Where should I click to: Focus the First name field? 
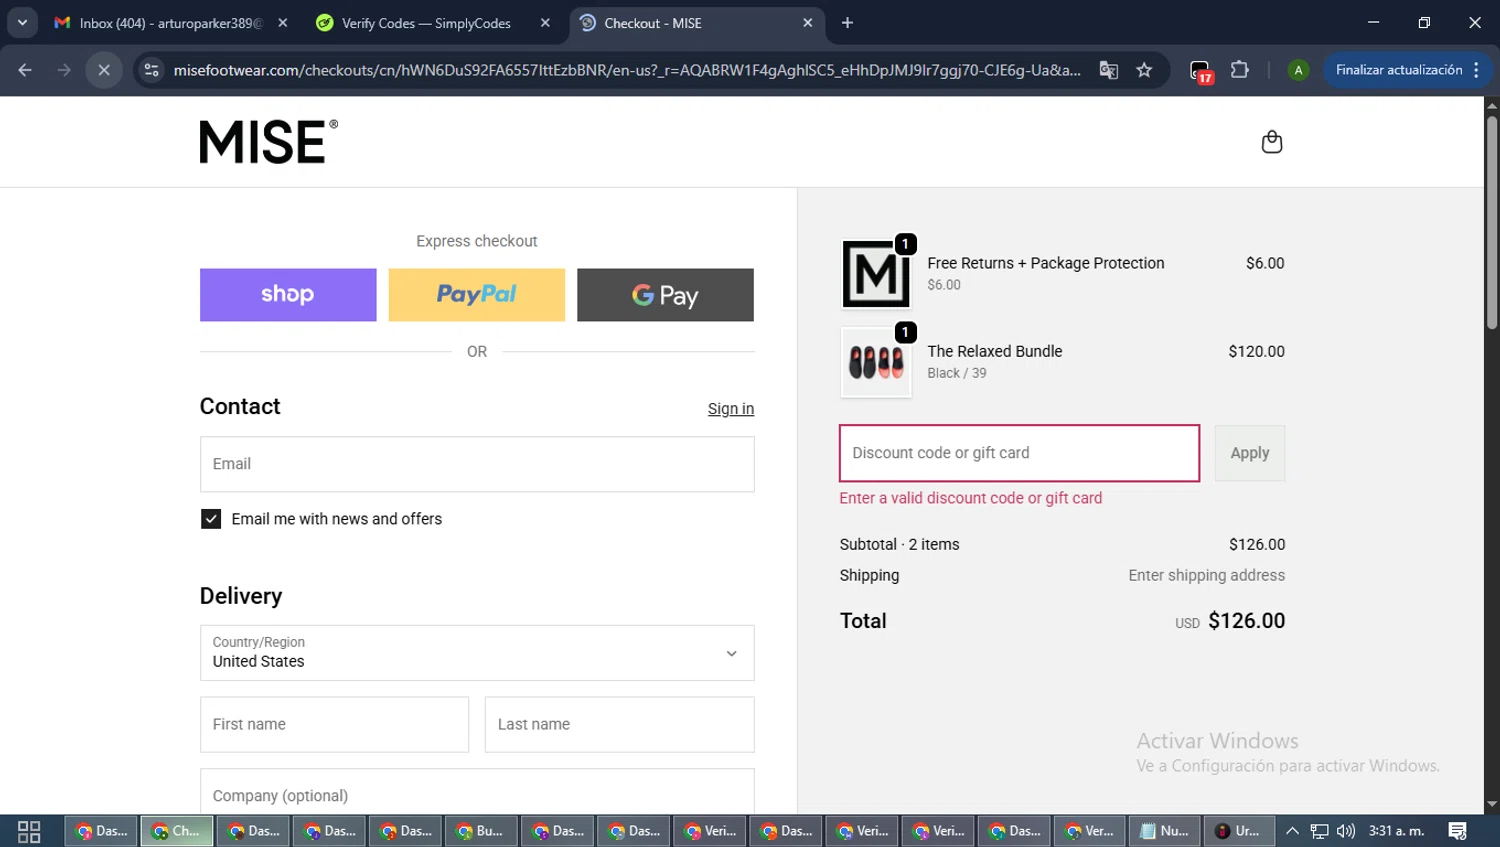(x=334, y=724)
